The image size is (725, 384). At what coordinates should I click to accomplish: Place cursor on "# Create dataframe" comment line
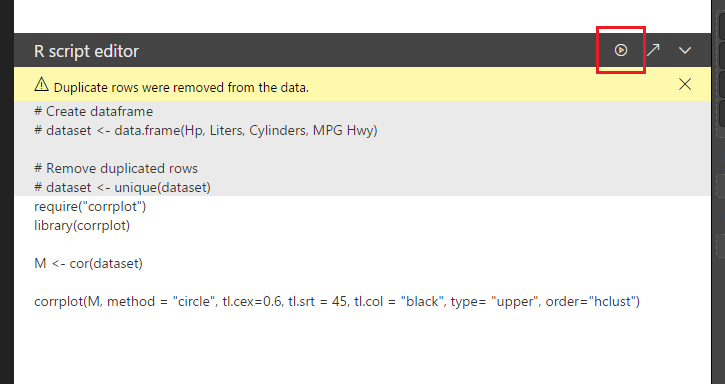[93, 111]
